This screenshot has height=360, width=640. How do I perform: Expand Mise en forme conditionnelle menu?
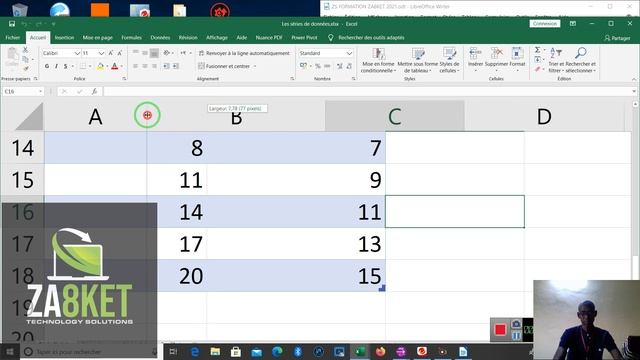pos(378,60)
